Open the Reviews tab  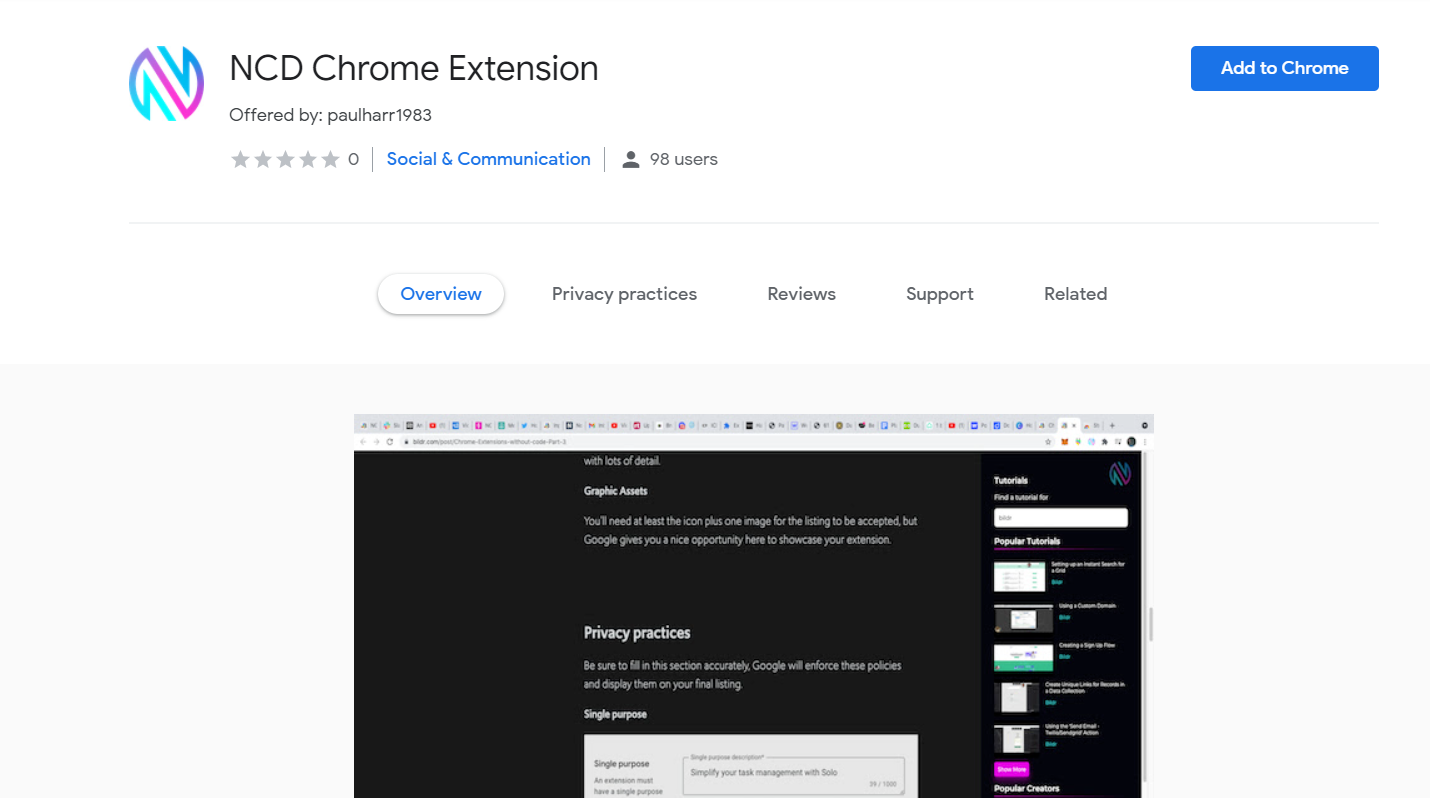801,294
